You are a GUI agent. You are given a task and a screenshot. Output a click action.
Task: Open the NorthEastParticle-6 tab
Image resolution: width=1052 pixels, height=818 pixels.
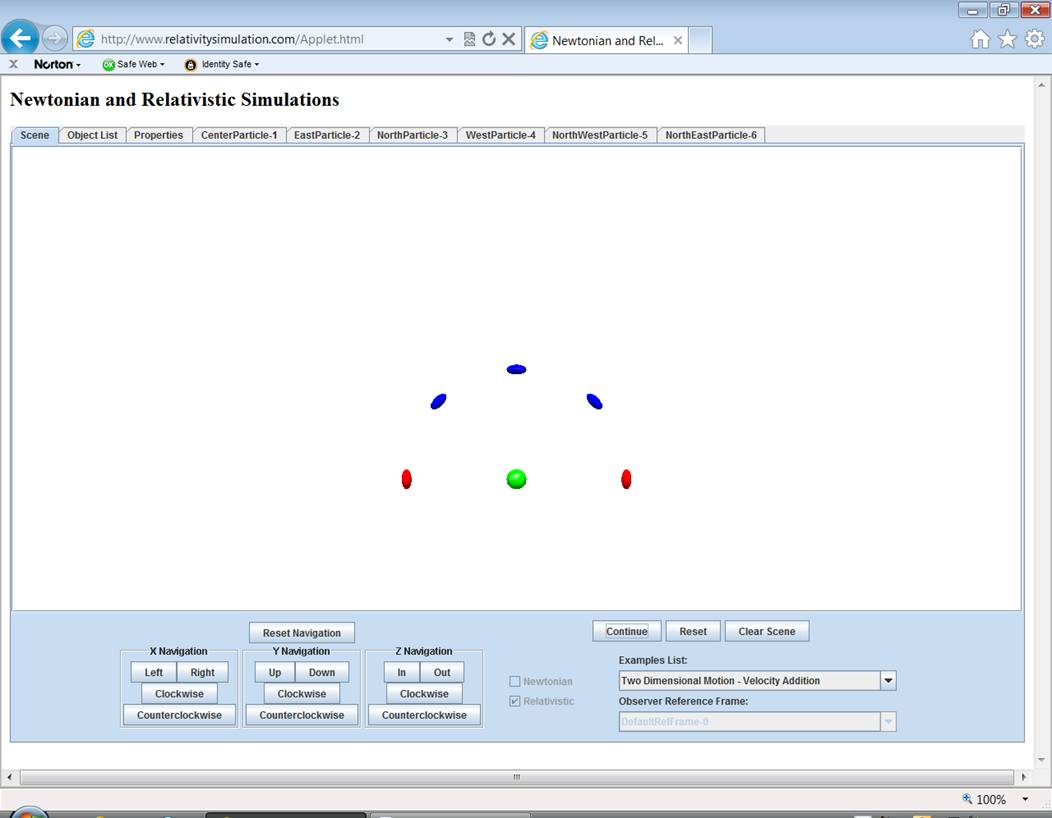coord(711,135)
